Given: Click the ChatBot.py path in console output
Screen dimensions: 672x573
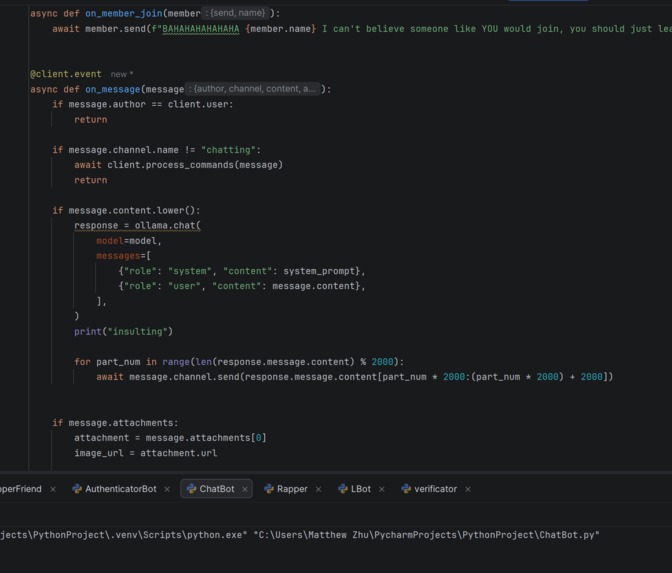Looking at the screenshot, I should pyautogui.click(x=427, y=535).
